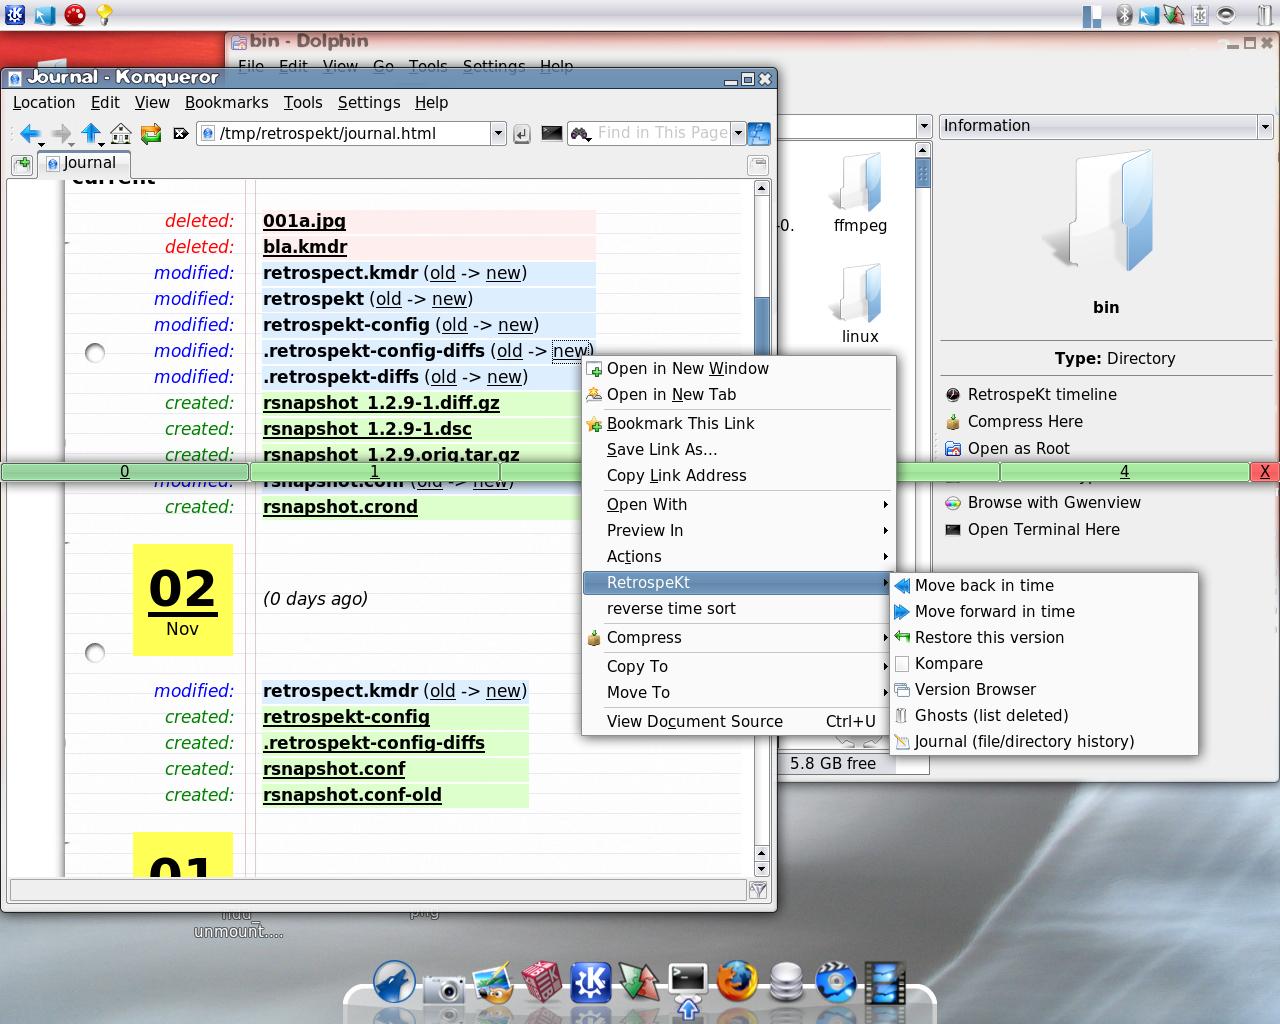Toggle the Kompare checkbox in the RetrospeKt submenu
Image resolution: width=1280 pixels, height=1024 pixels.
902,664
